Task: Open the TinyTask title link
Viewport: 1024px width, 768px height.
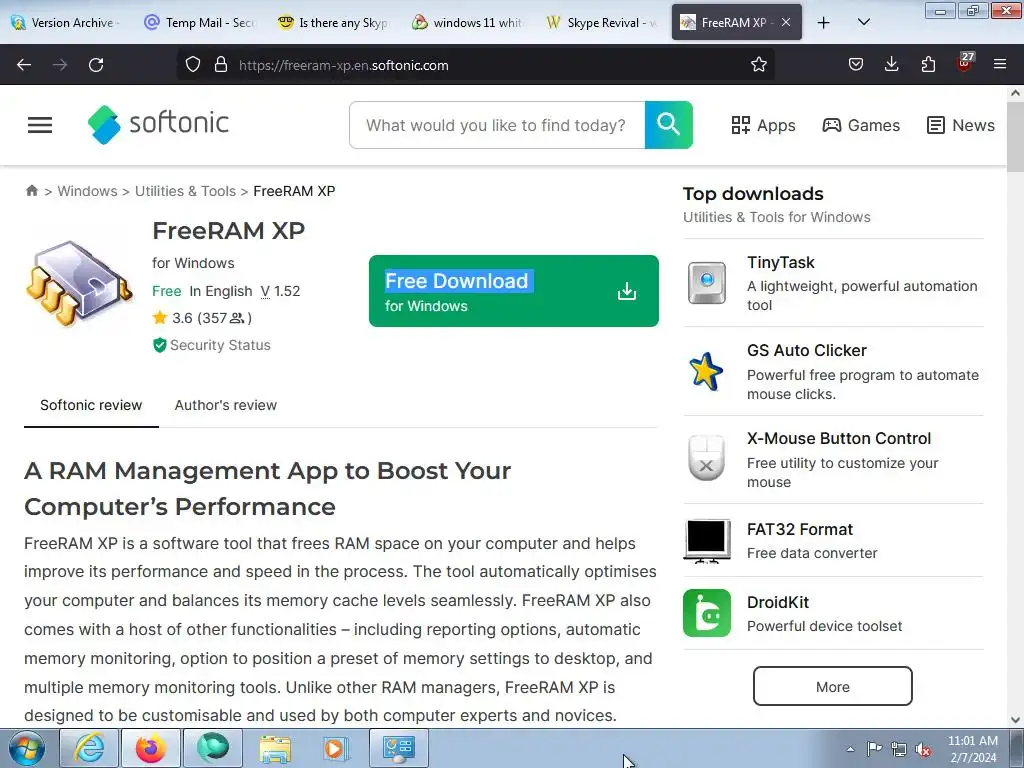Action: pyautogui.click(x=780, y=263)
